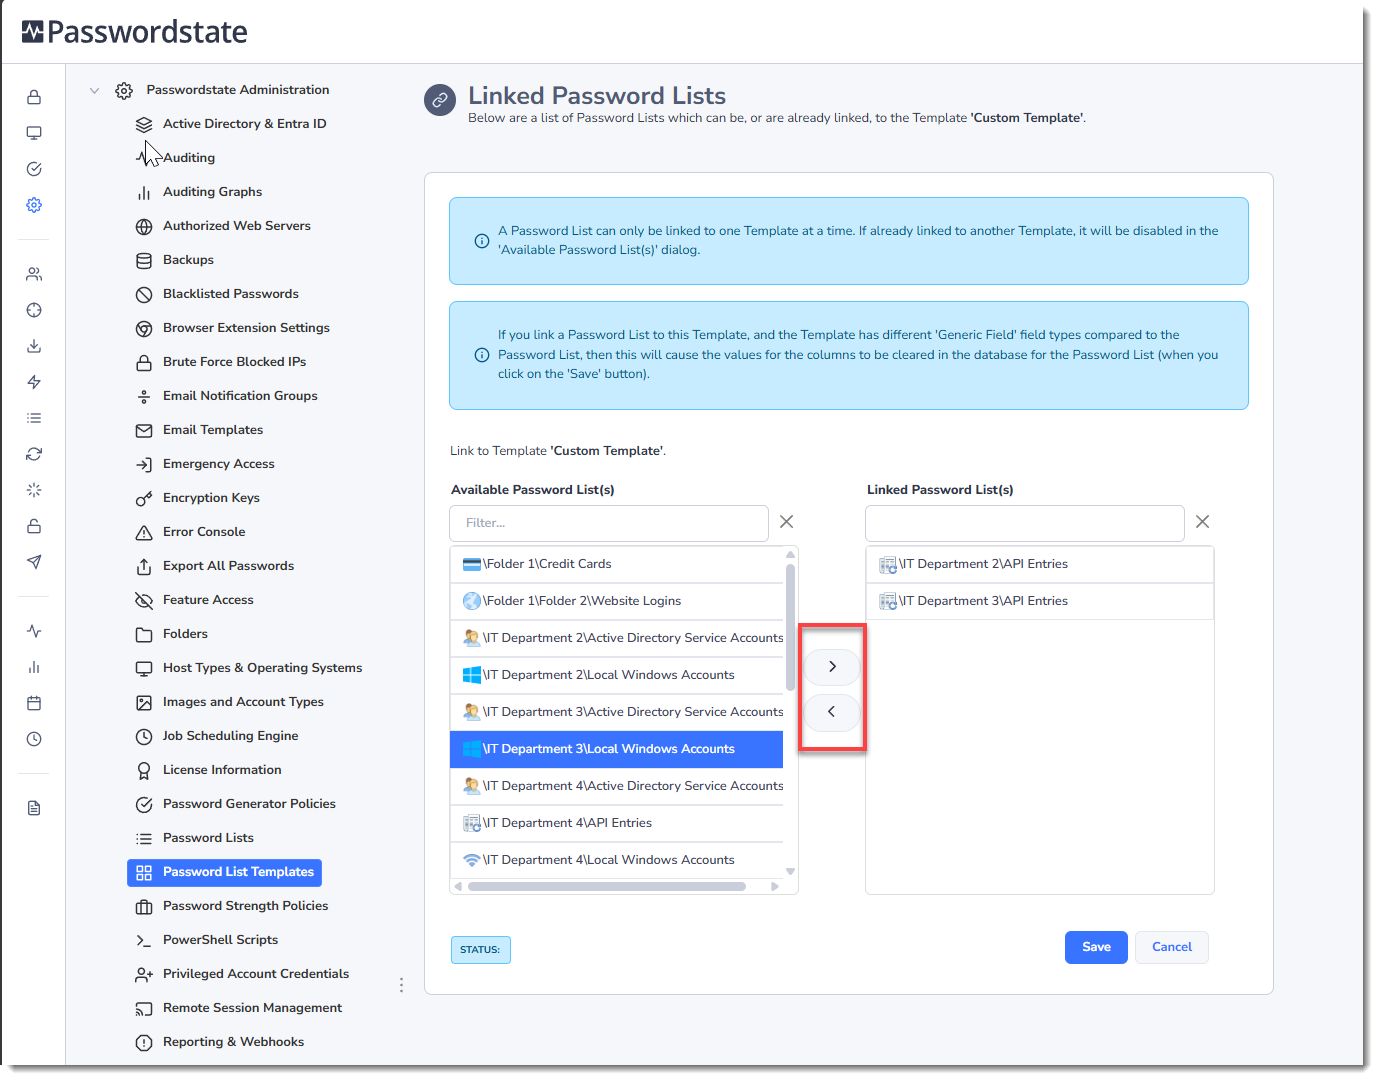Select linked '\IT Department 2\API Entries'
The image size is (1378, 1080).
tap(1040, 564)
